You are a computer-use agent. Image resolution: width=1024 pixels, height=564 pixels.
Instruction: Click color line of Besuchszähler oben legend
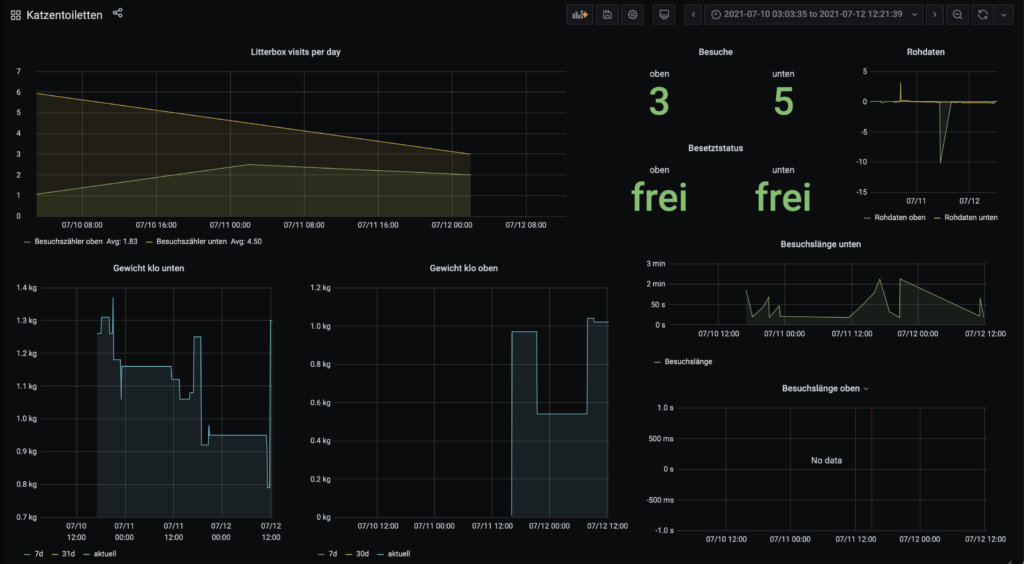(x=27, y=242)
